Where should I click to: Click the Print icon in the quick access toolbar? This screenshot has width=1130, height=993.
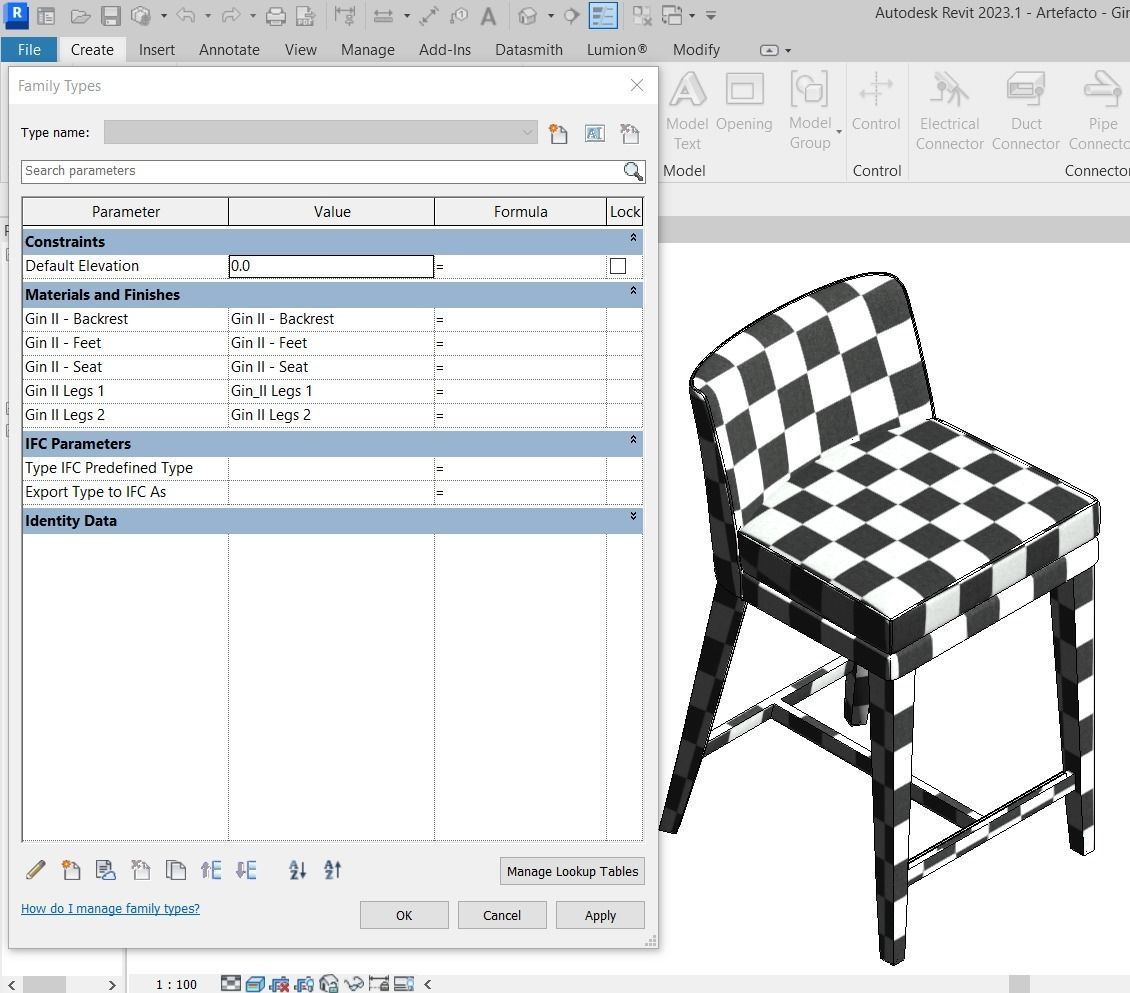(x=275, y=16)
